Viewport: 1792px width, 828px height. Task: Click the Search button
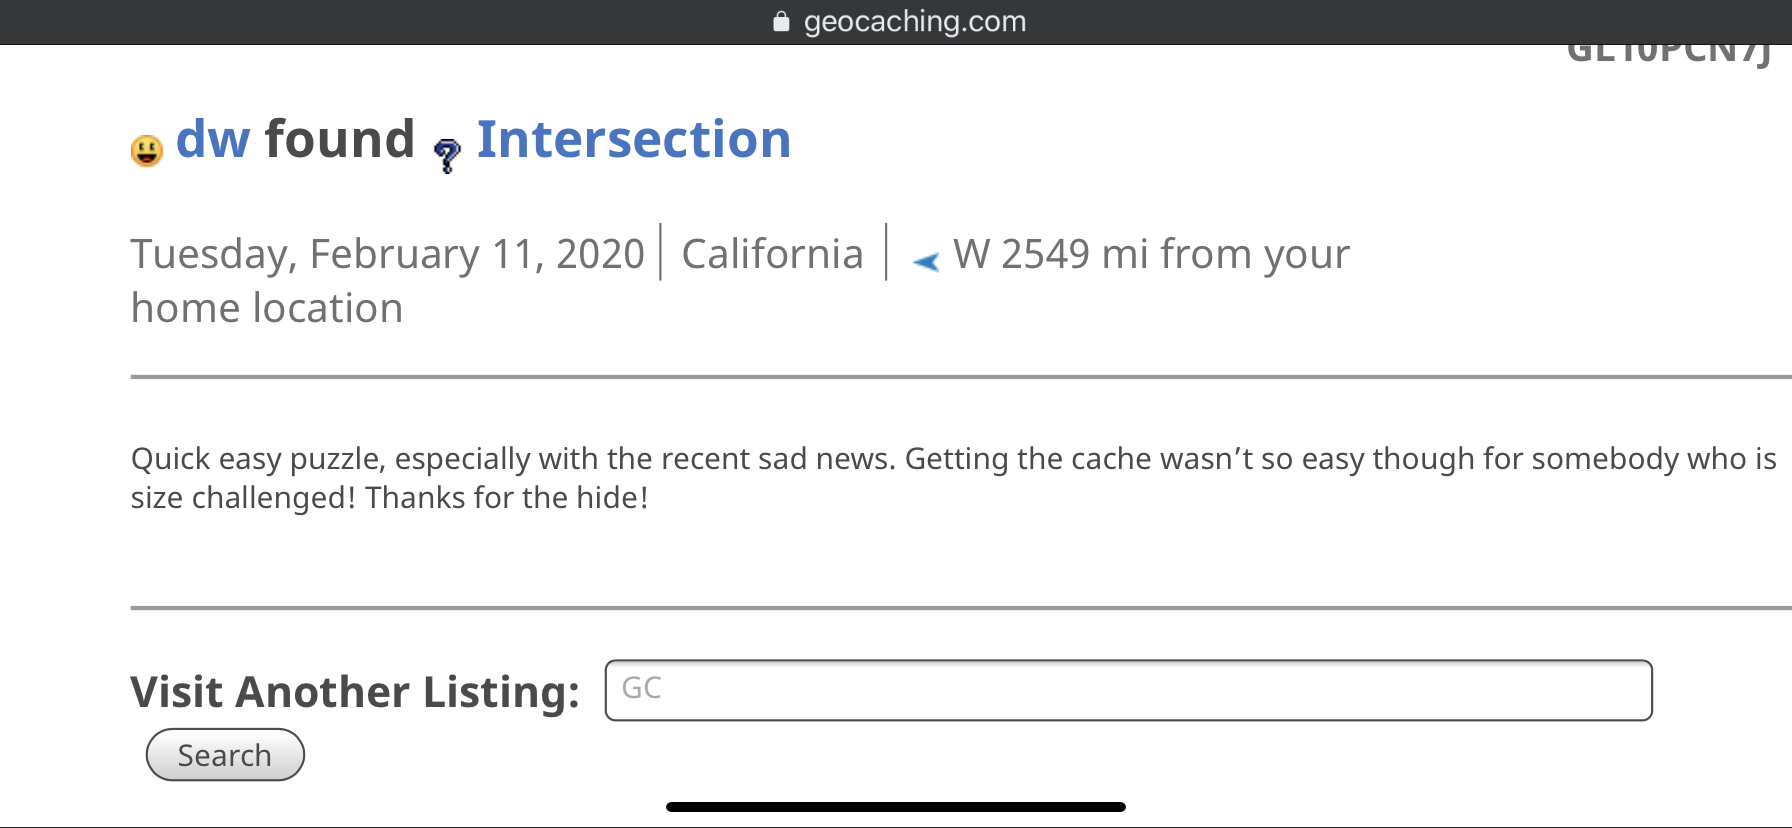point(225,755)
